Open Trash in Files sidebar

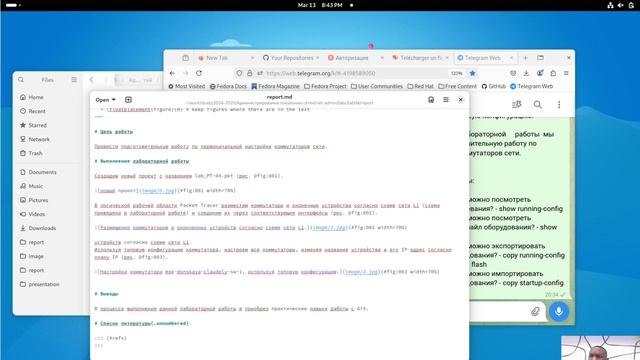click(x=47, y=153)
